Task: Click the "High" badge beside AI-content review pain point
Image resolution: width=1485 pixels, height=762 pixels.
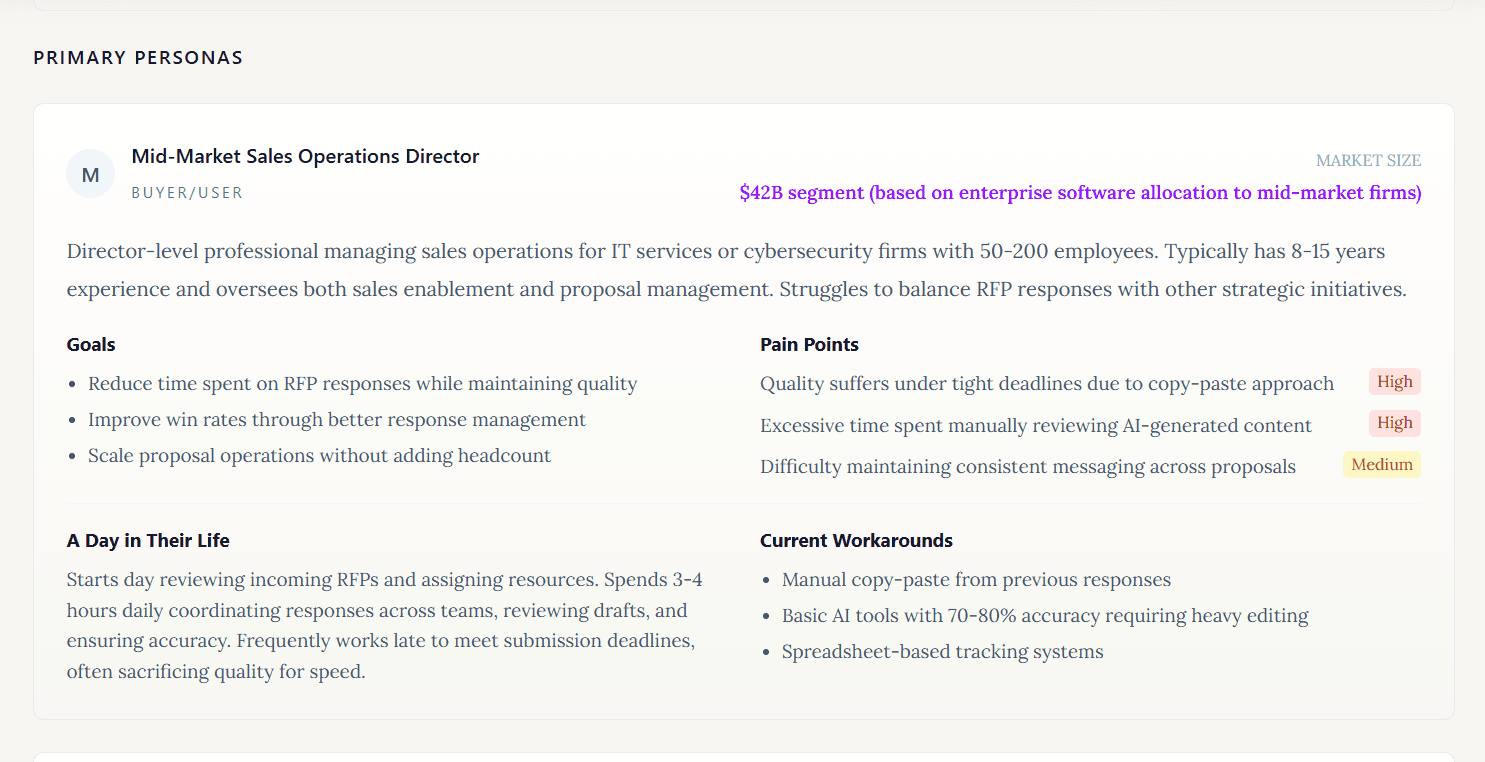Action: tap(1394, 423)
